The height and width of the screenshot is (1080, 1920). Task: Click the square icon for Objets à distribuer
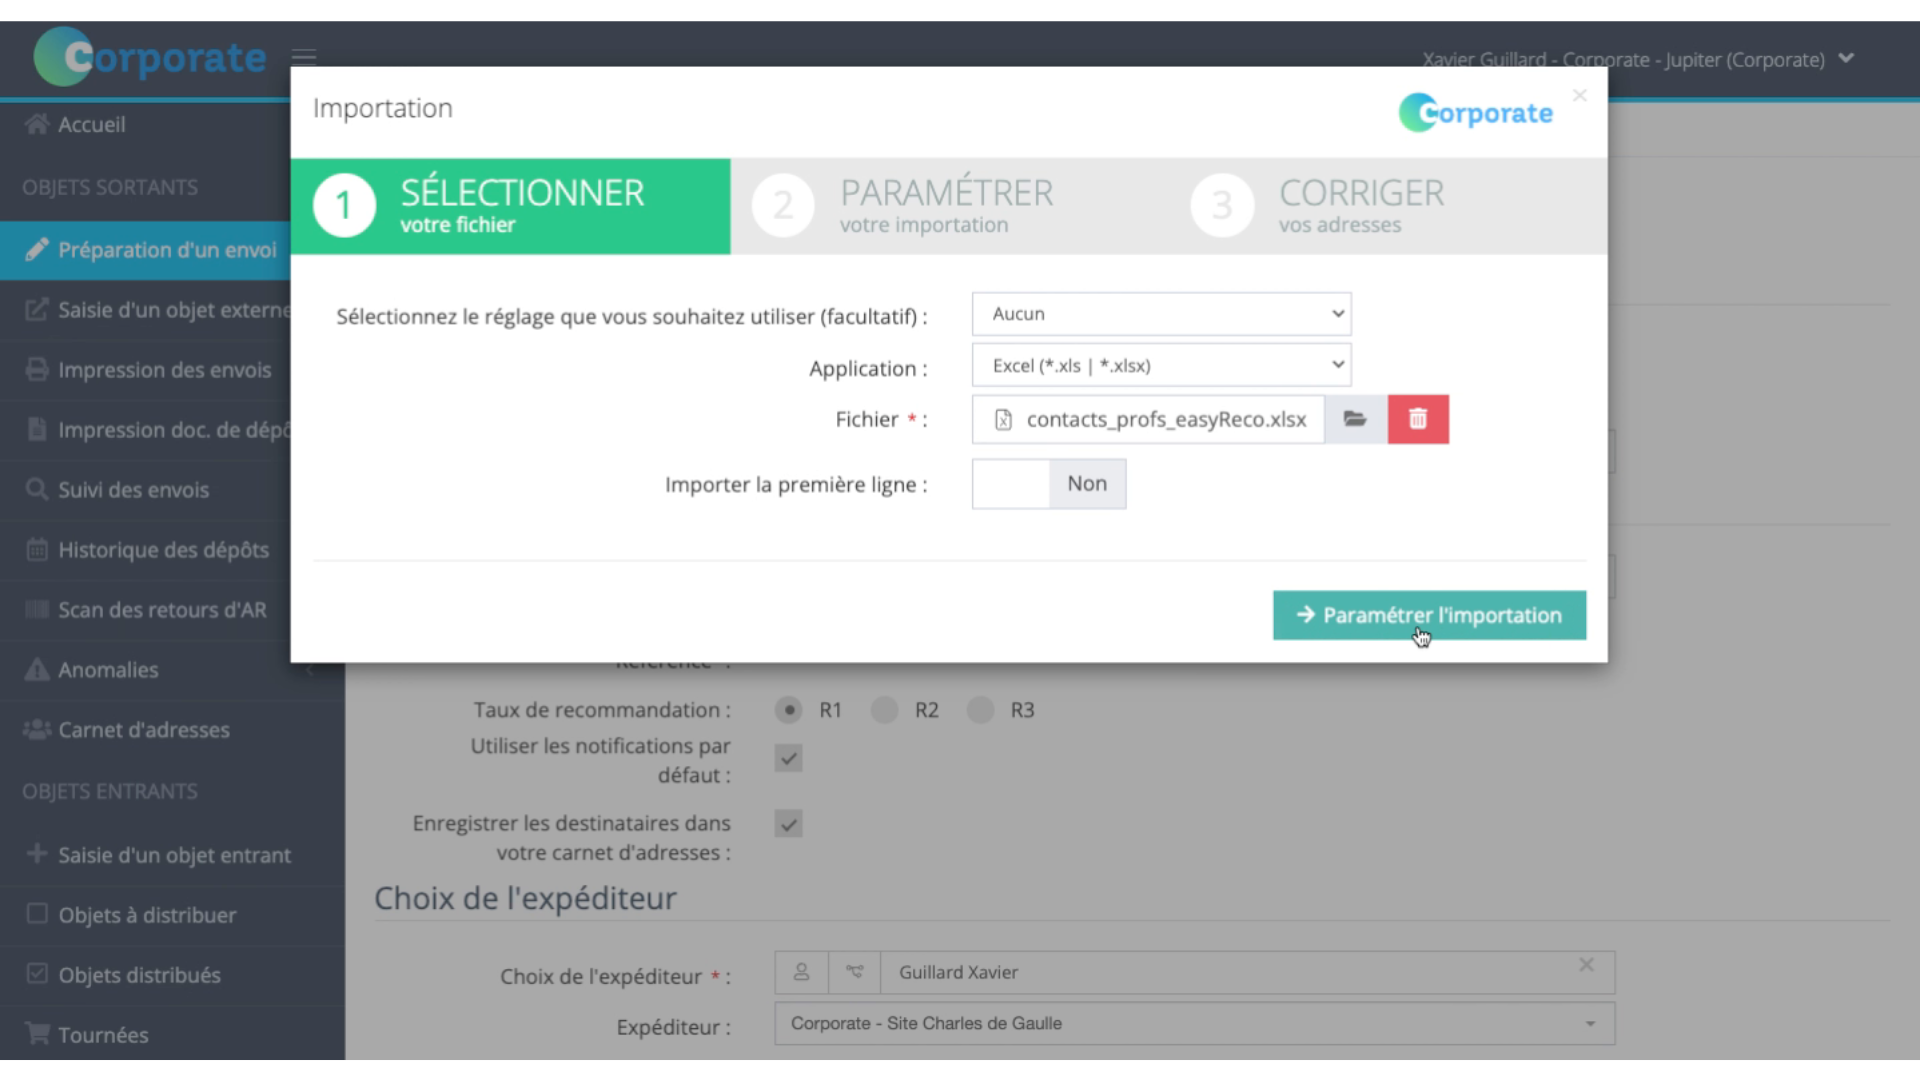click(37, 913)
